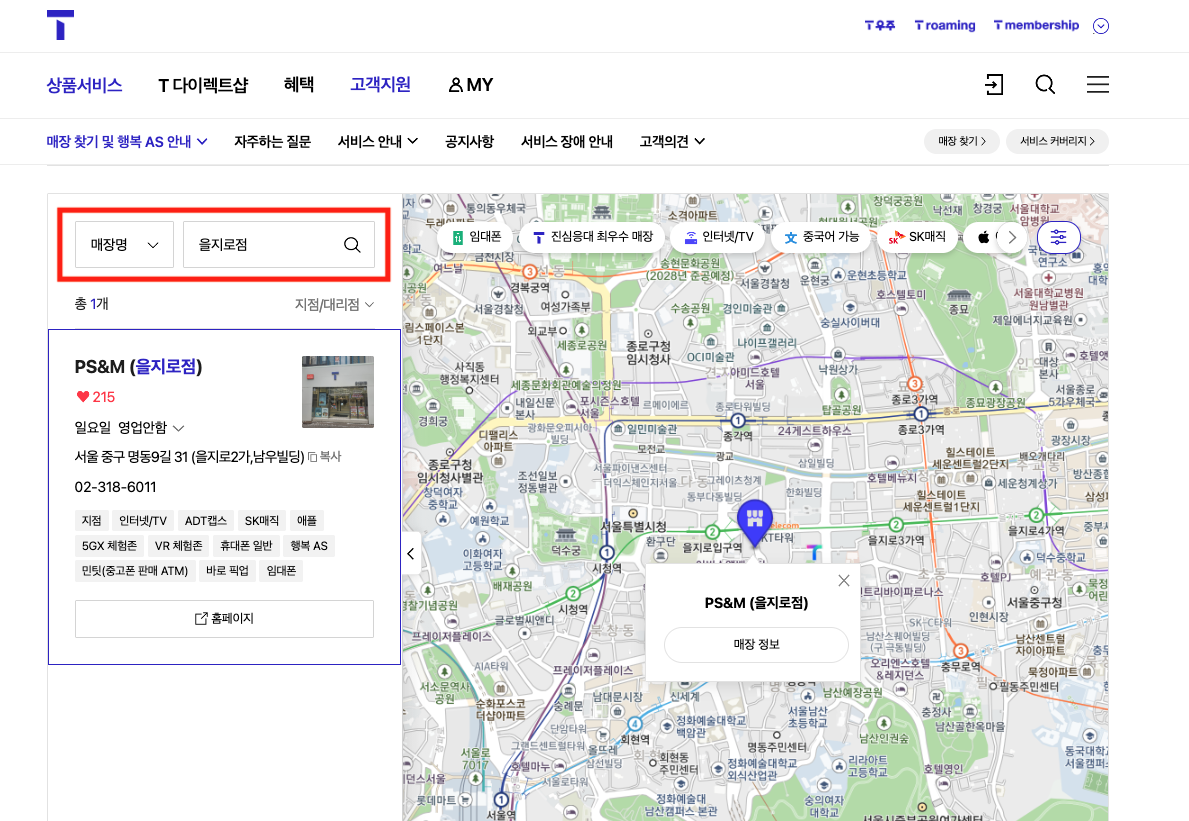Toggle the SK매직 filter chip
The image size is (1189, 821).
click(x=917, y=237)
